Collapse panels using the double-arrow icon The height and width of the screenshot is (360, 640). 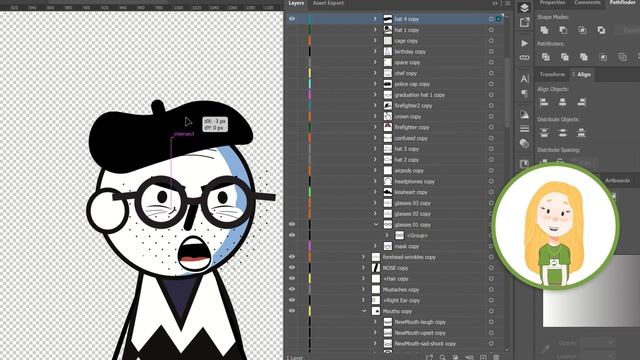click(495, 3)
